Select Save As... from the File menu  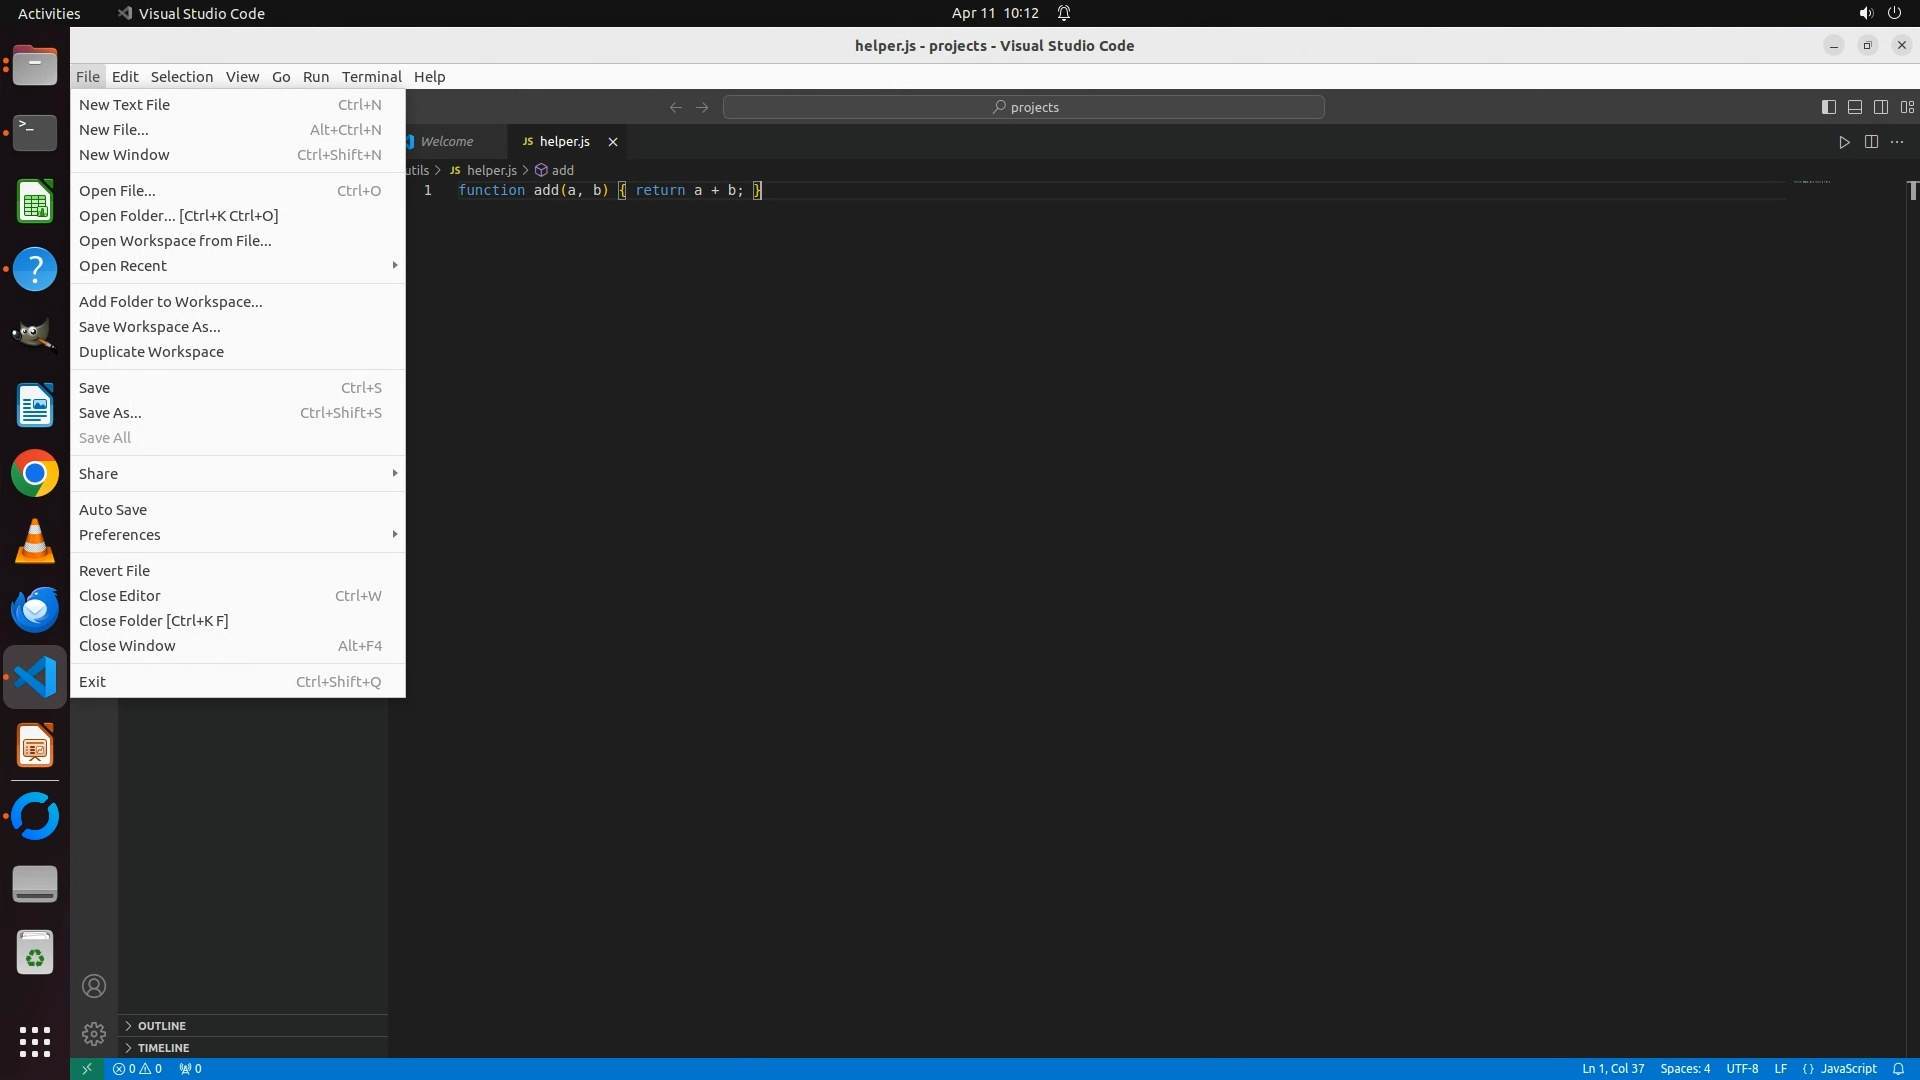pos(110,413)
